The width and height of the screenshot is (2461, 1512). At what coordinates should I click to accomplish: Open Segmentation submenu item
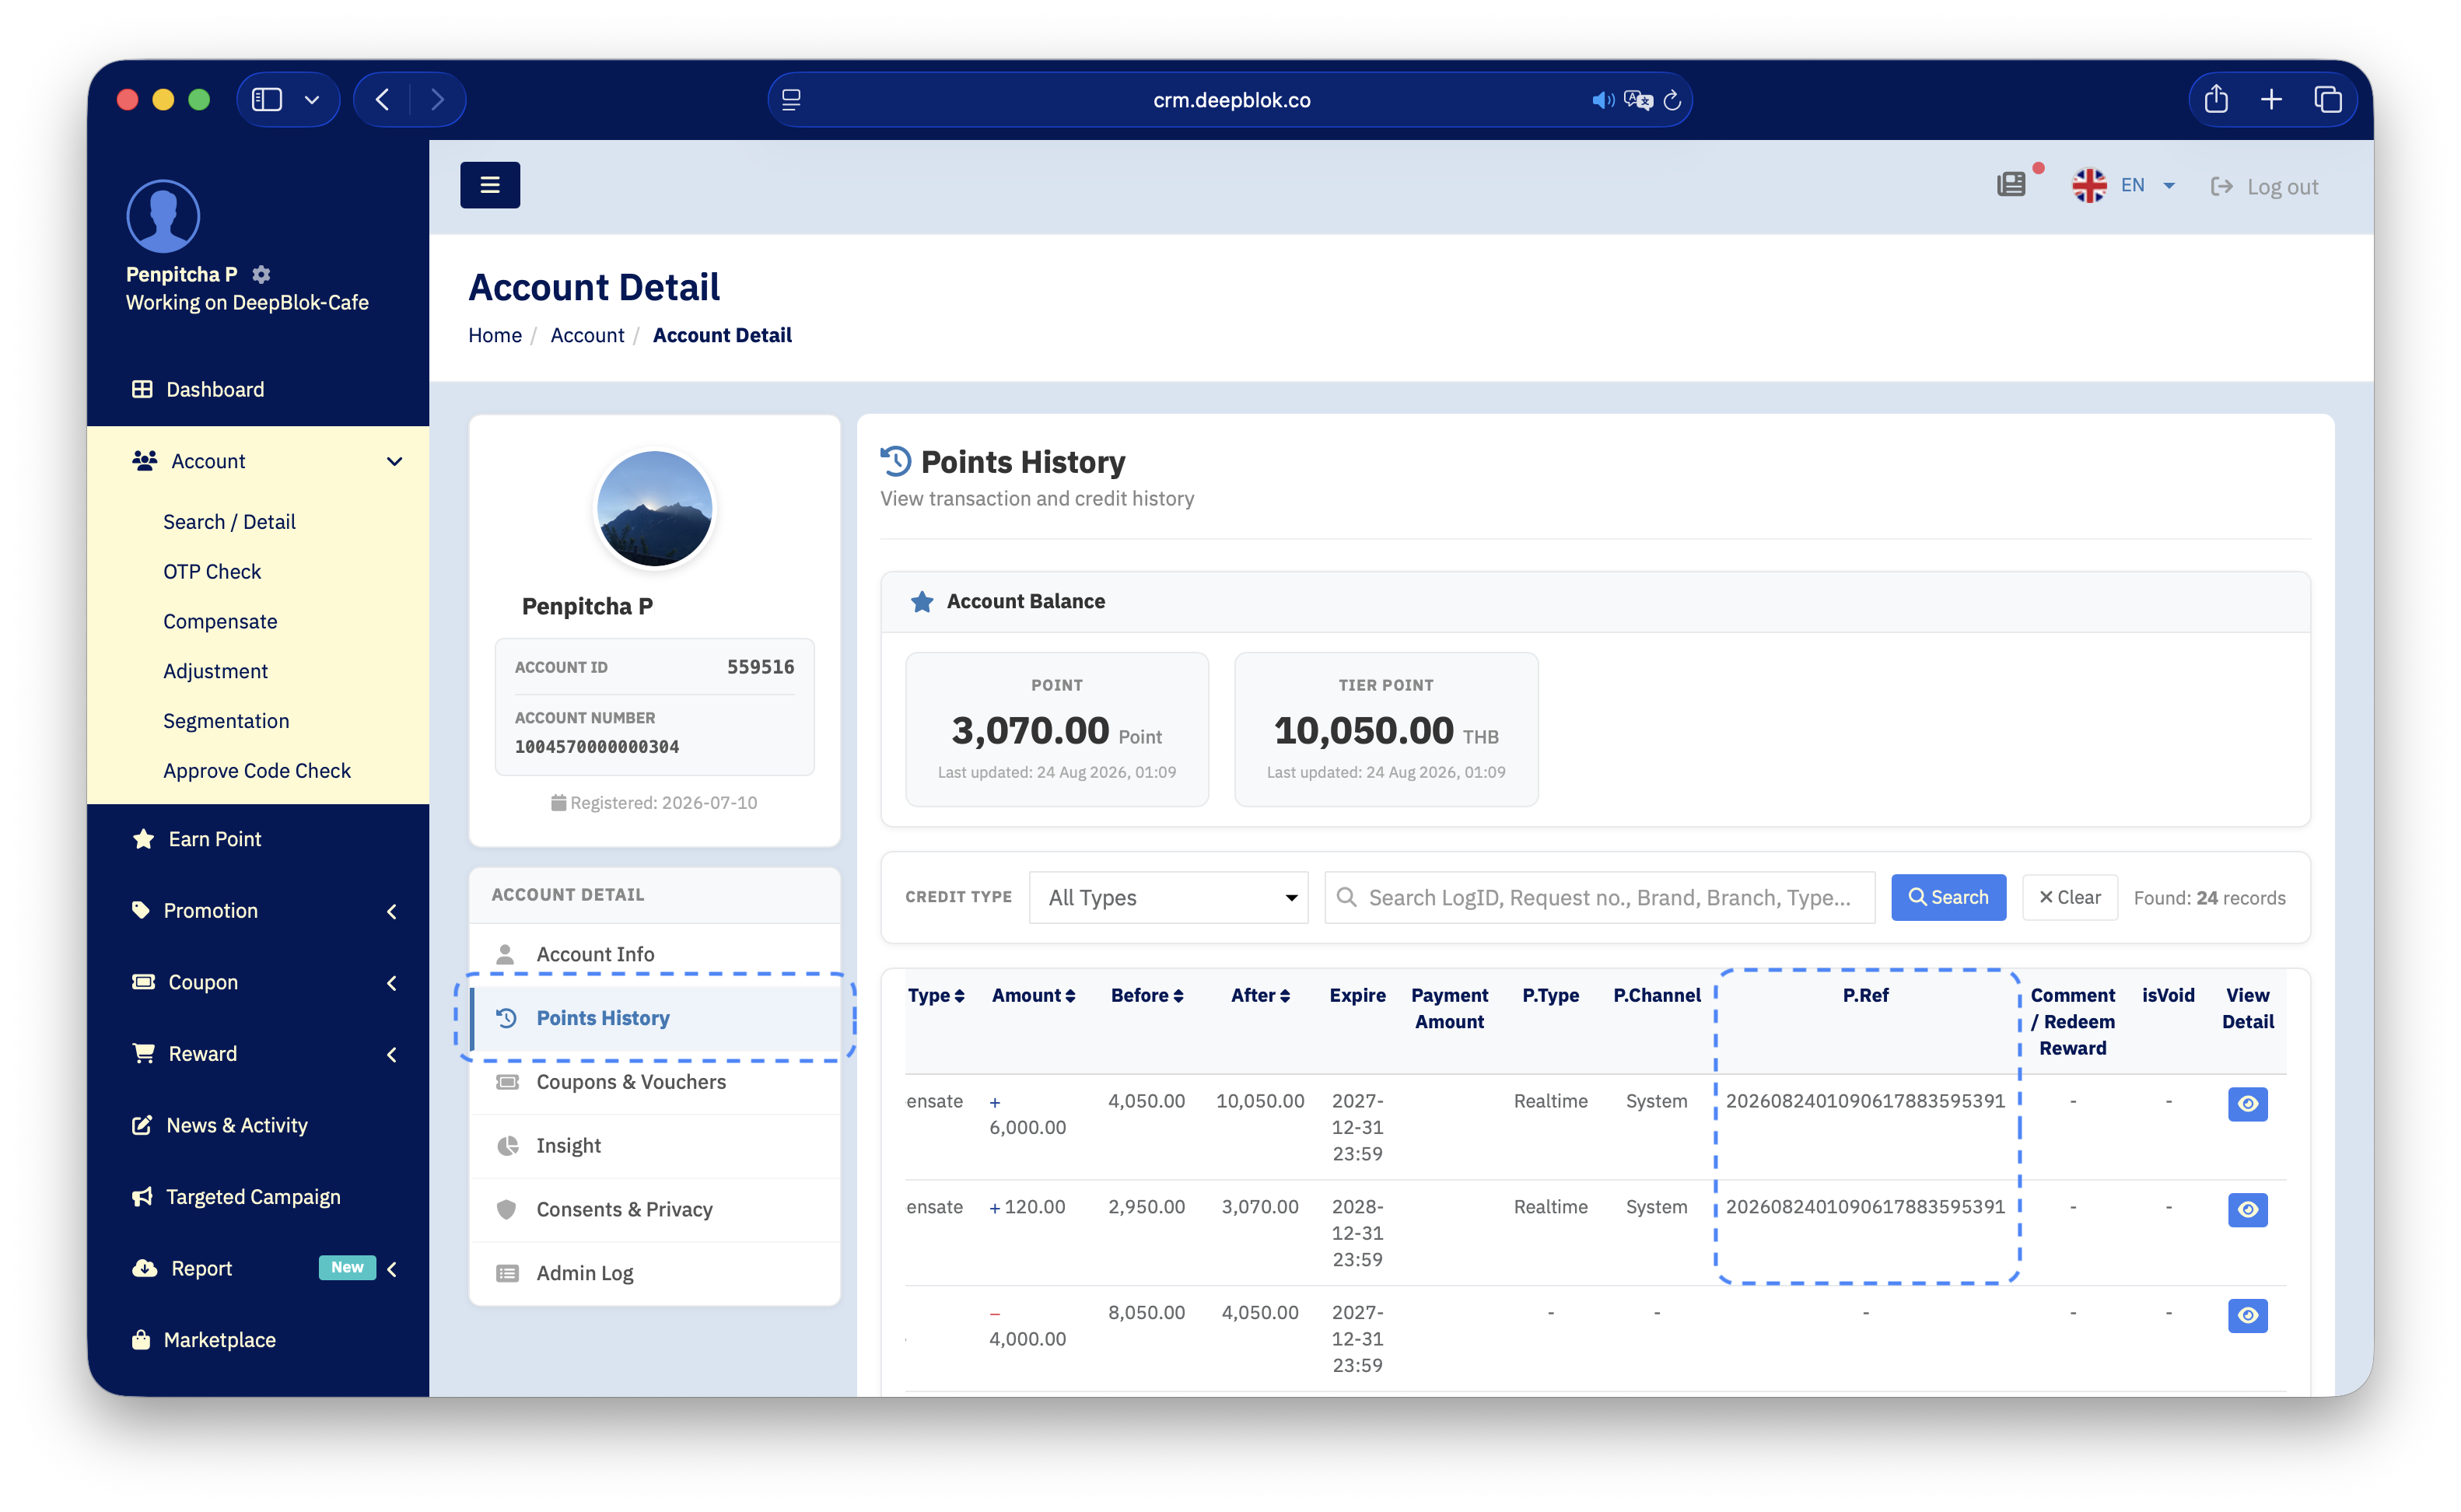pos(226,721)
